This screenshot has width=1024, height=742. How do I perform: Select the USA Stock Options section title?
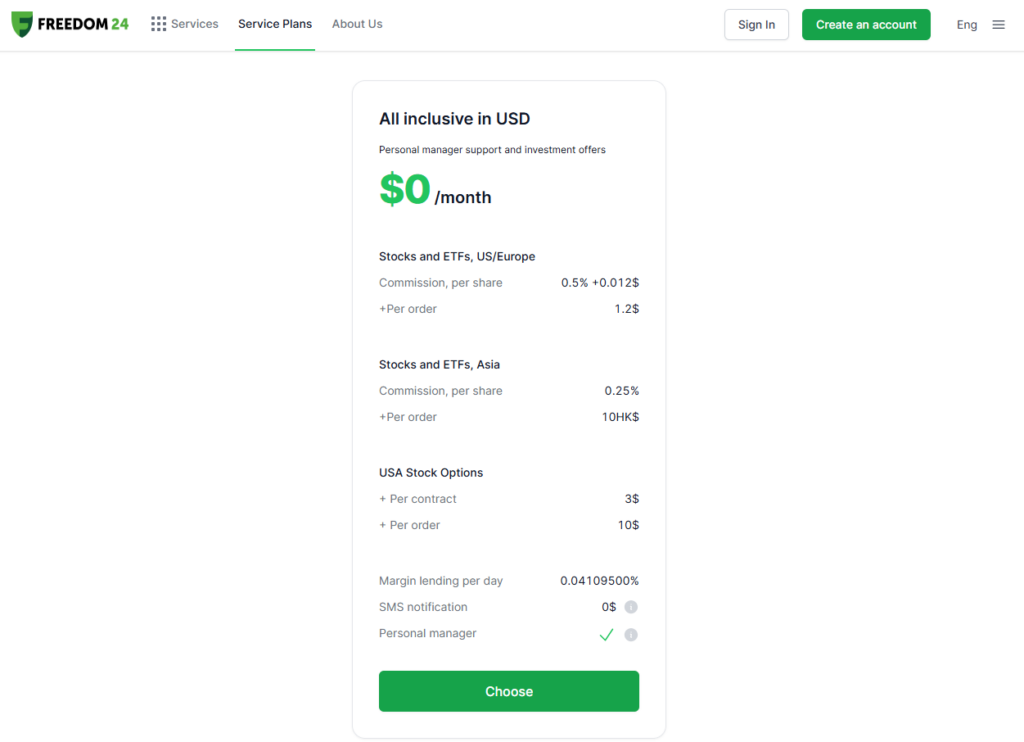[x=431, y=472]
